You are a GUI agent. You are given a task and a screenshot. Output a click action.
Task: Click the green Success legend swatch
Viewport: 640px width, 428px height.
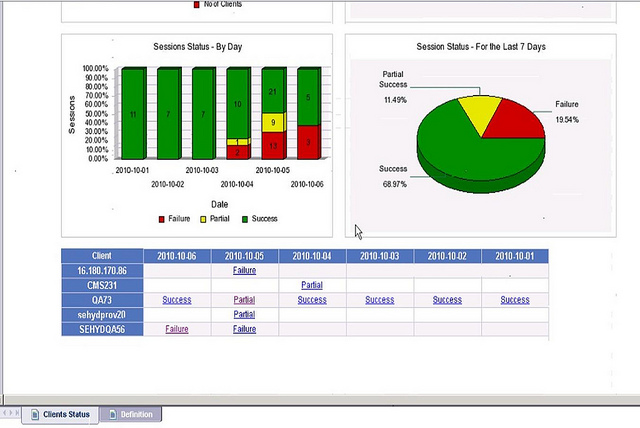(x=245, y=218)
